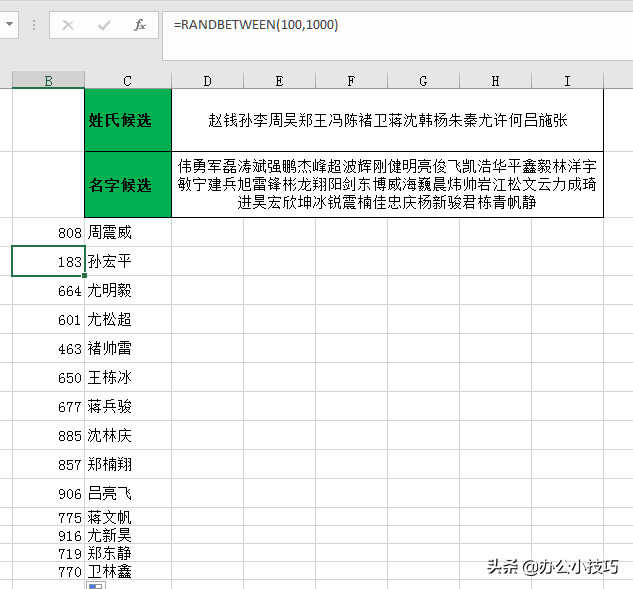Screen dimensions: 633x589
Task: Open the Insert Function fx dialog
Action: coord(140,25)
